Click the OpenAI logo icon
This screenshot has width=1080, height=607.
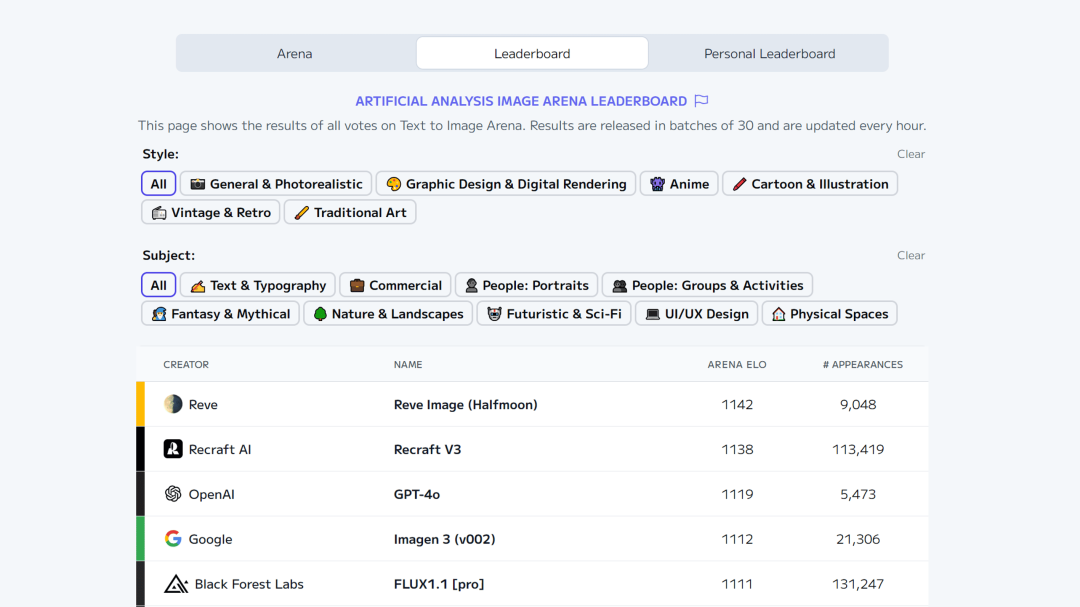pyautogui.click(x=173, y=494)
